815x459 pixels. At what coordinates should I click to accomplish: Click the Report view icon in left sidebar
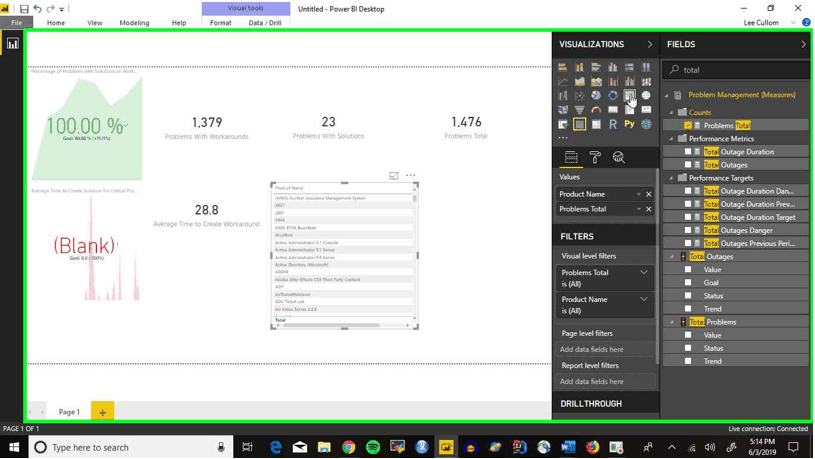(12, 44)
